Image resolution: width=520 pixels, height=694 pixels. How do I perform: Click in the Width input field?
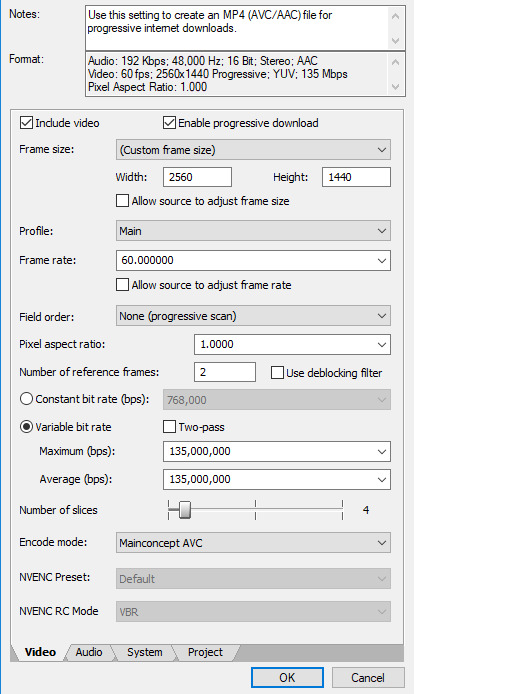coord(197,177)
